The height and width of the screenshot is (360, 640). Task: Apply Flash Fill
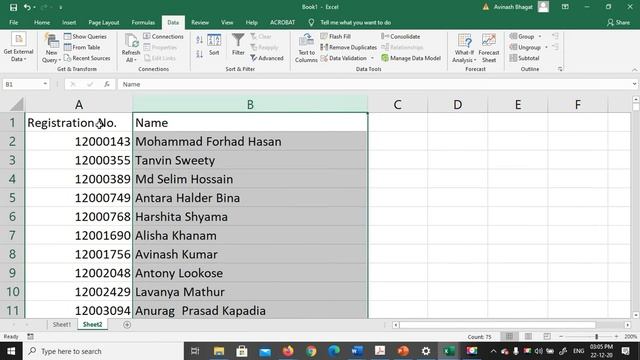[x=336, y=36]
